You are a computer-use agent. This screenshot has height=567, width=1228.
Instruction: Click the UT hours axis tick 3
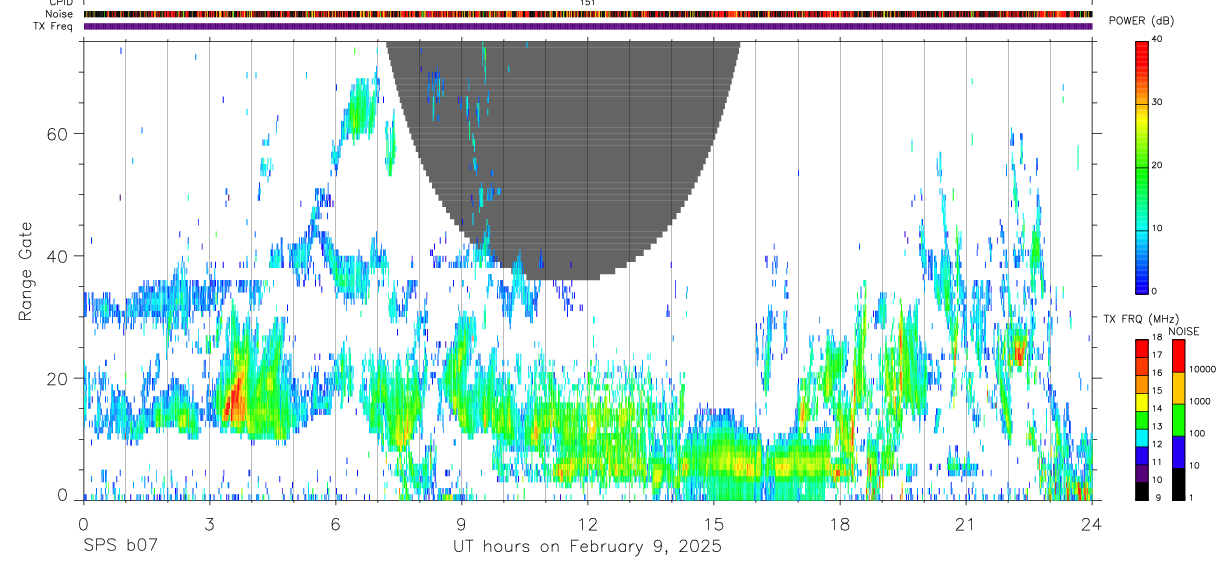209,524
